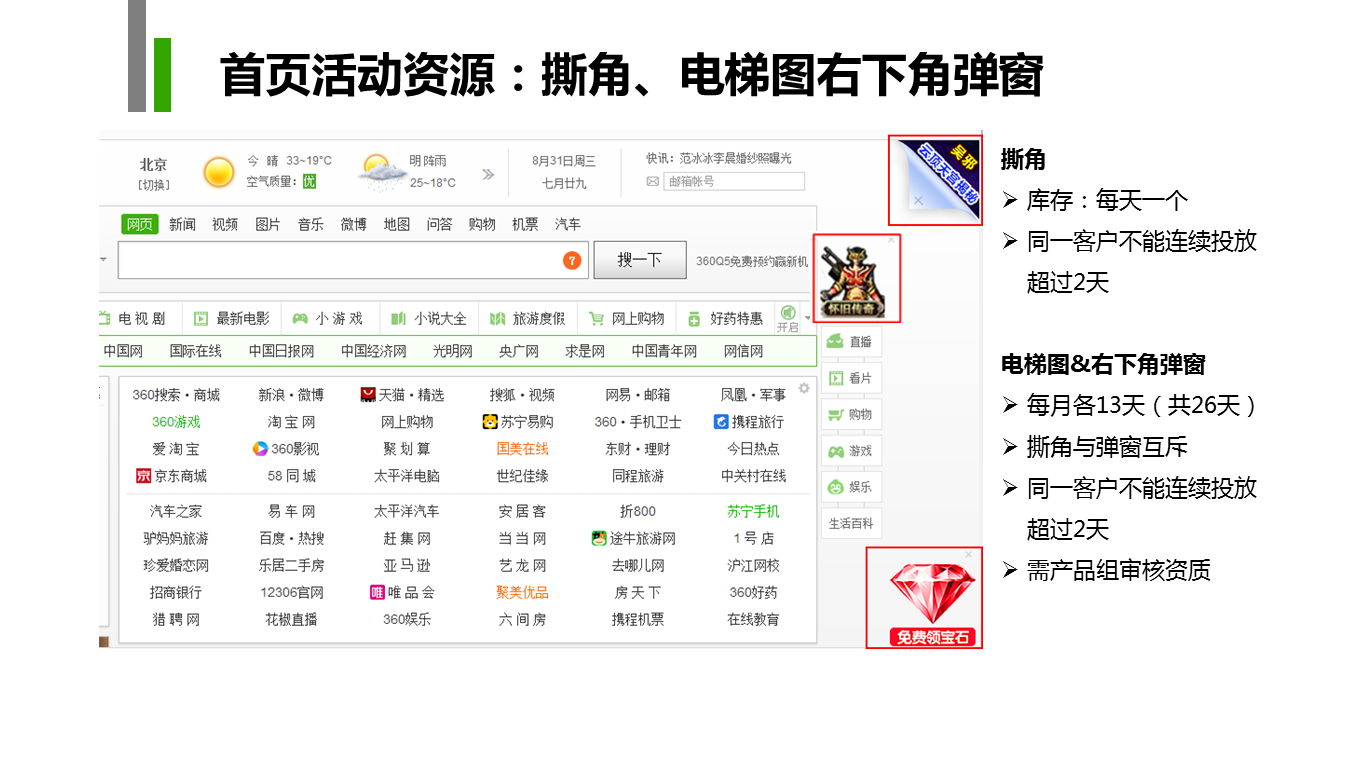Open the 看片 sidebar icon

(836, 379)
